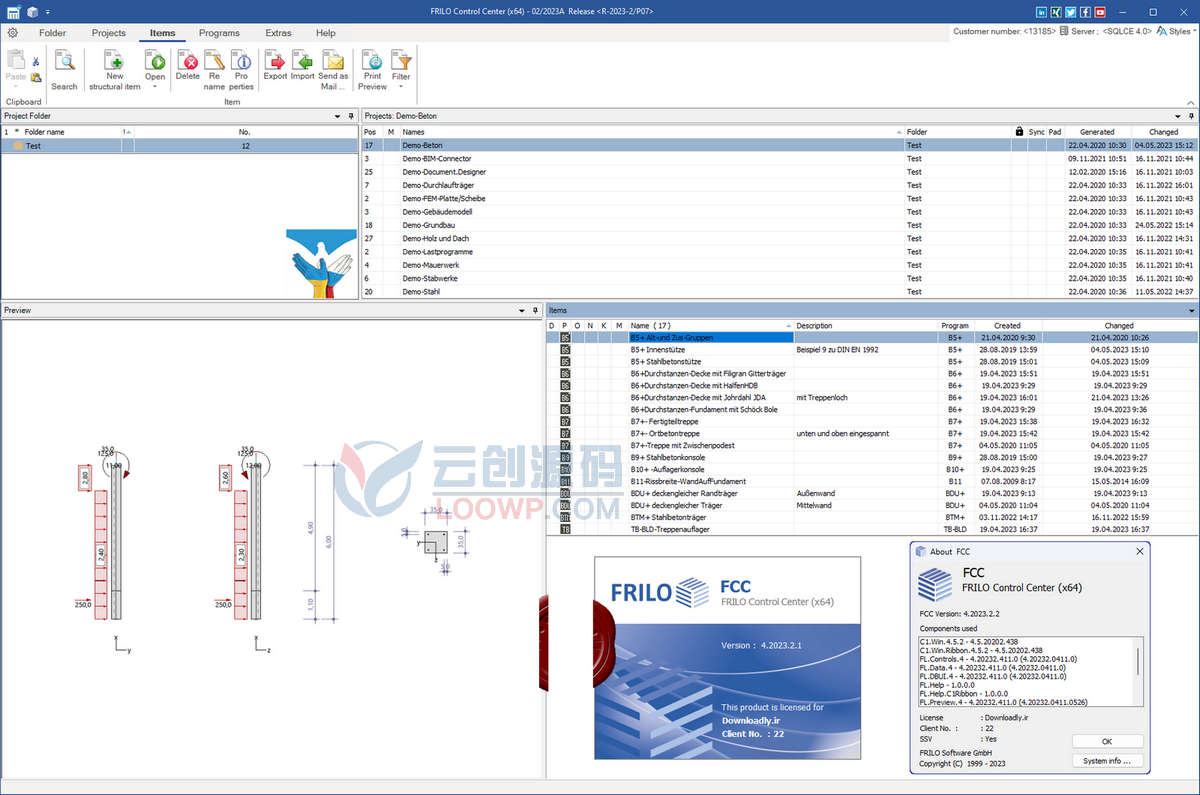Switch to the Projects tab
Image resolution: width=1200 pixels, height=795 pixels.
(x=109, y=33)
